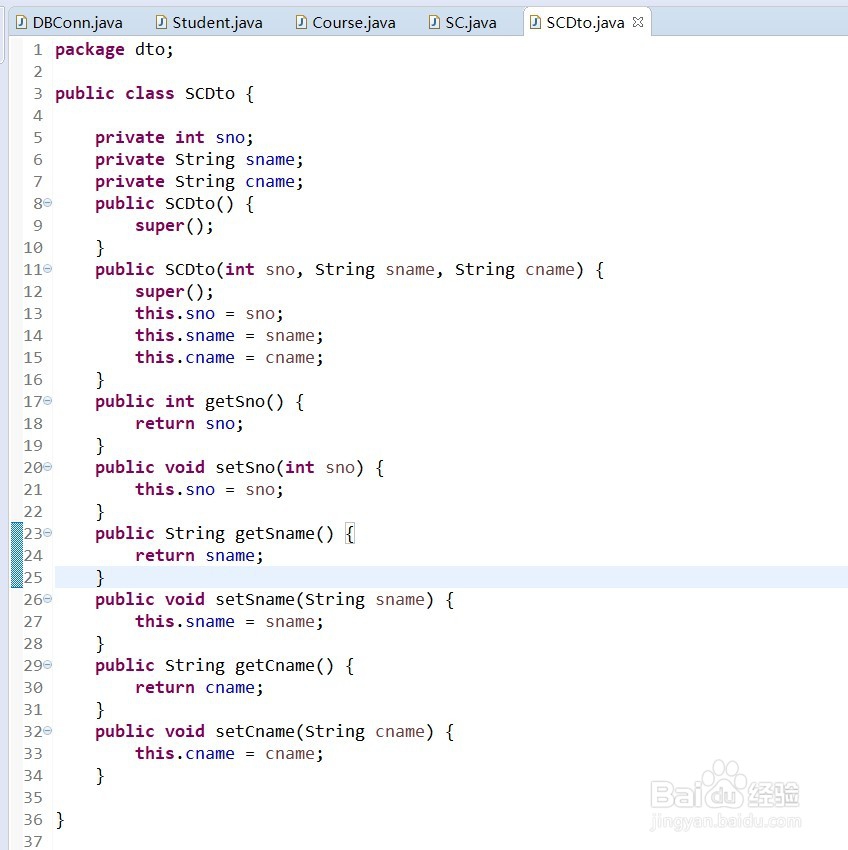Click the Student.java file icon
This screenshot has width=848, height=850.
pyautogui.click(x=161, y=22)
